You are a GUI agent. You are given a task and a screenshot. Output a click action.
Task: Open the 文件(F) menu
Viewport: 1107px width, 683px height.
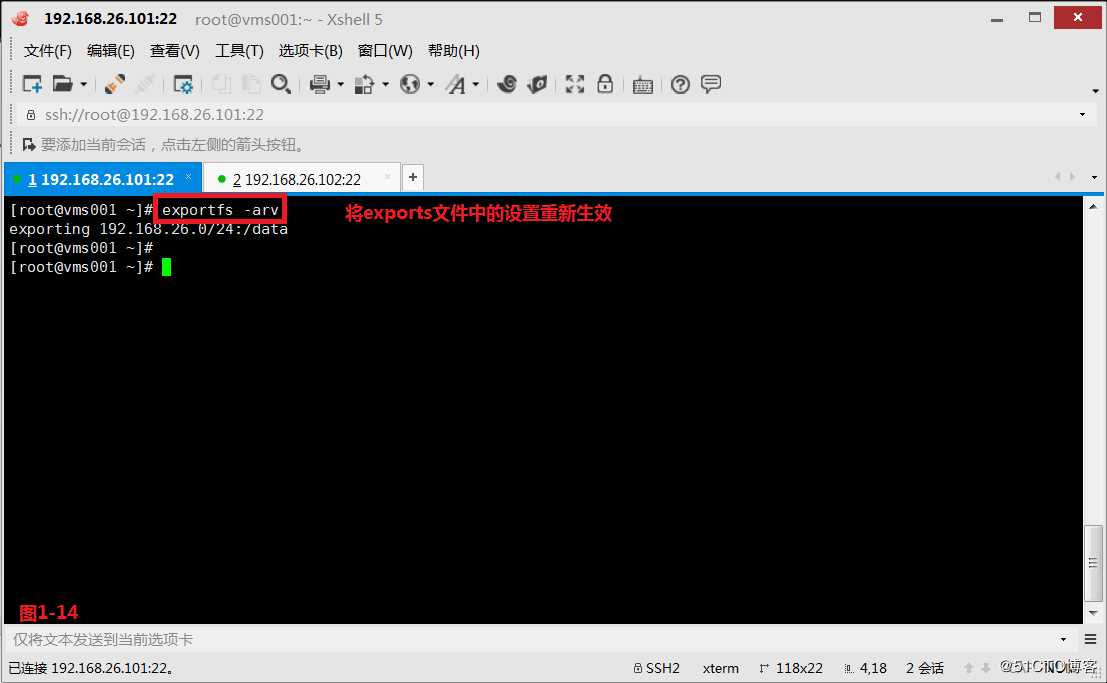pyautogui.click(x=48, y=51)
